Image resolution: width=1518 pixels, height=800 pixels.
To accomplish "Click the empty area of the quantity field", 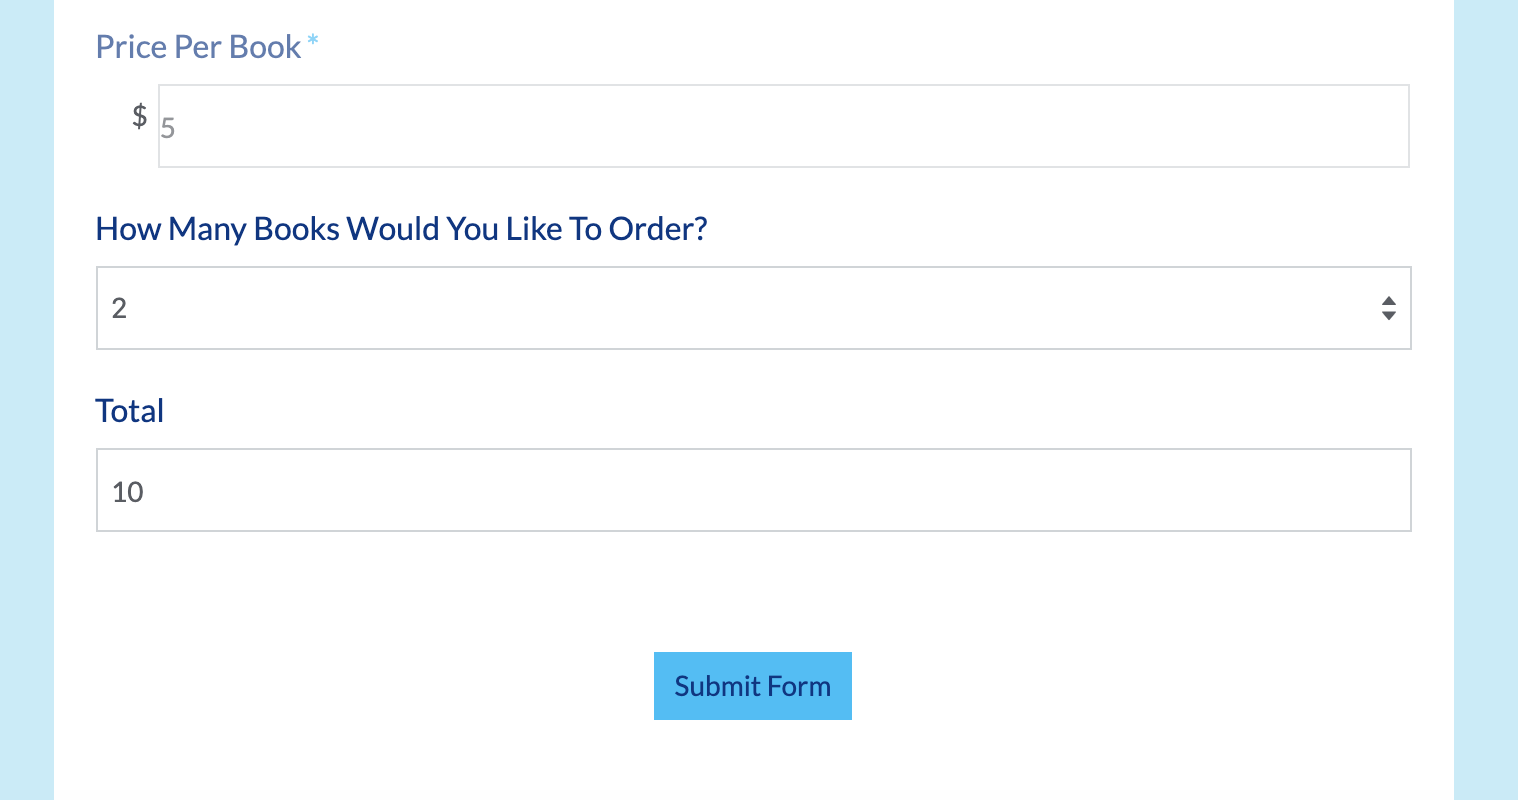I will point(700,308).
